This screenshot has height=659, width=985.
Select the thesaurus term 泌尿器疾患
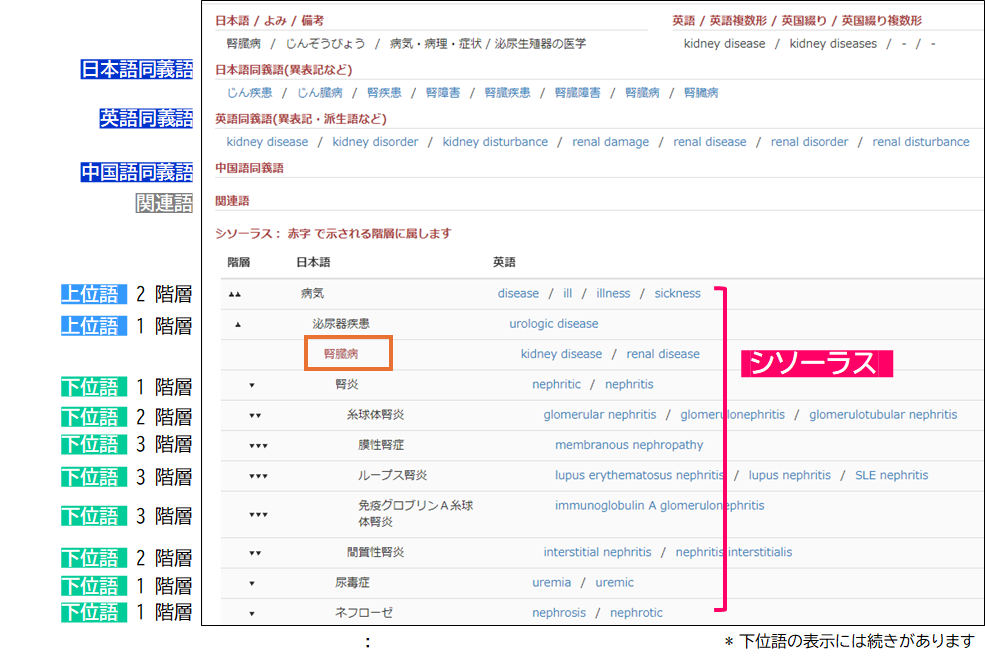[x=341, y=324]
